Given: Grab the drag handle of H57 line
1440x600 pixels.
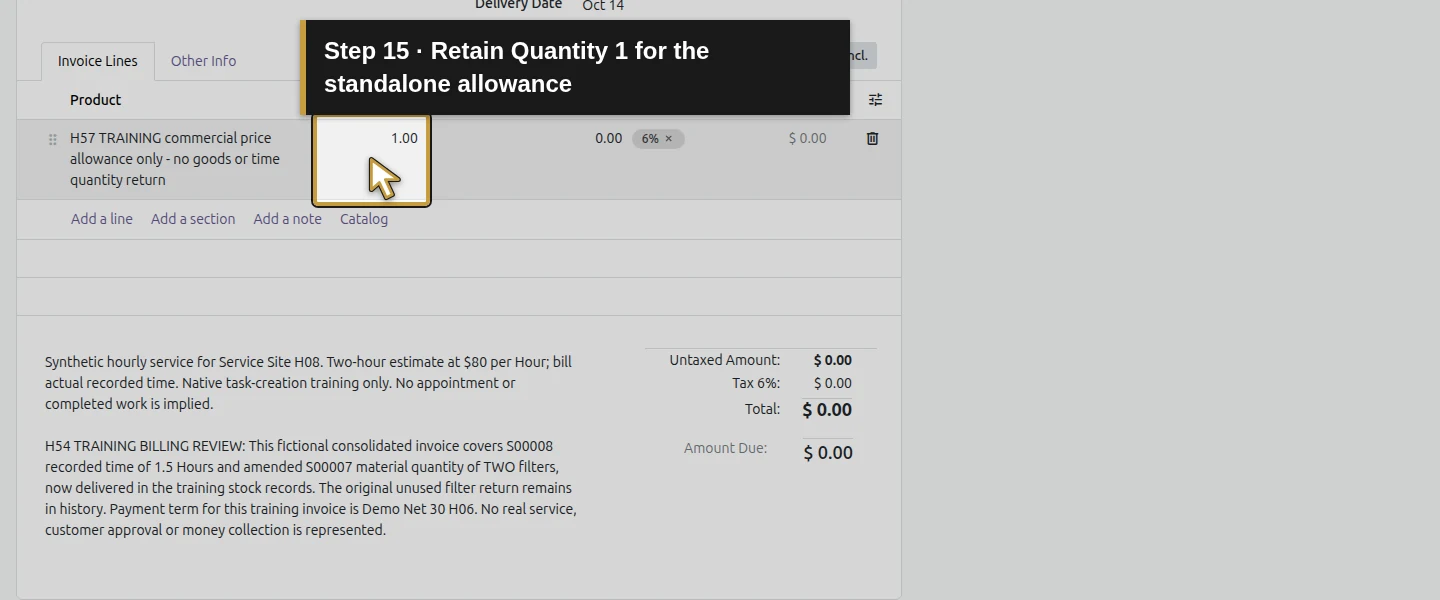Looking at the screenshot, I should (53, 140).
